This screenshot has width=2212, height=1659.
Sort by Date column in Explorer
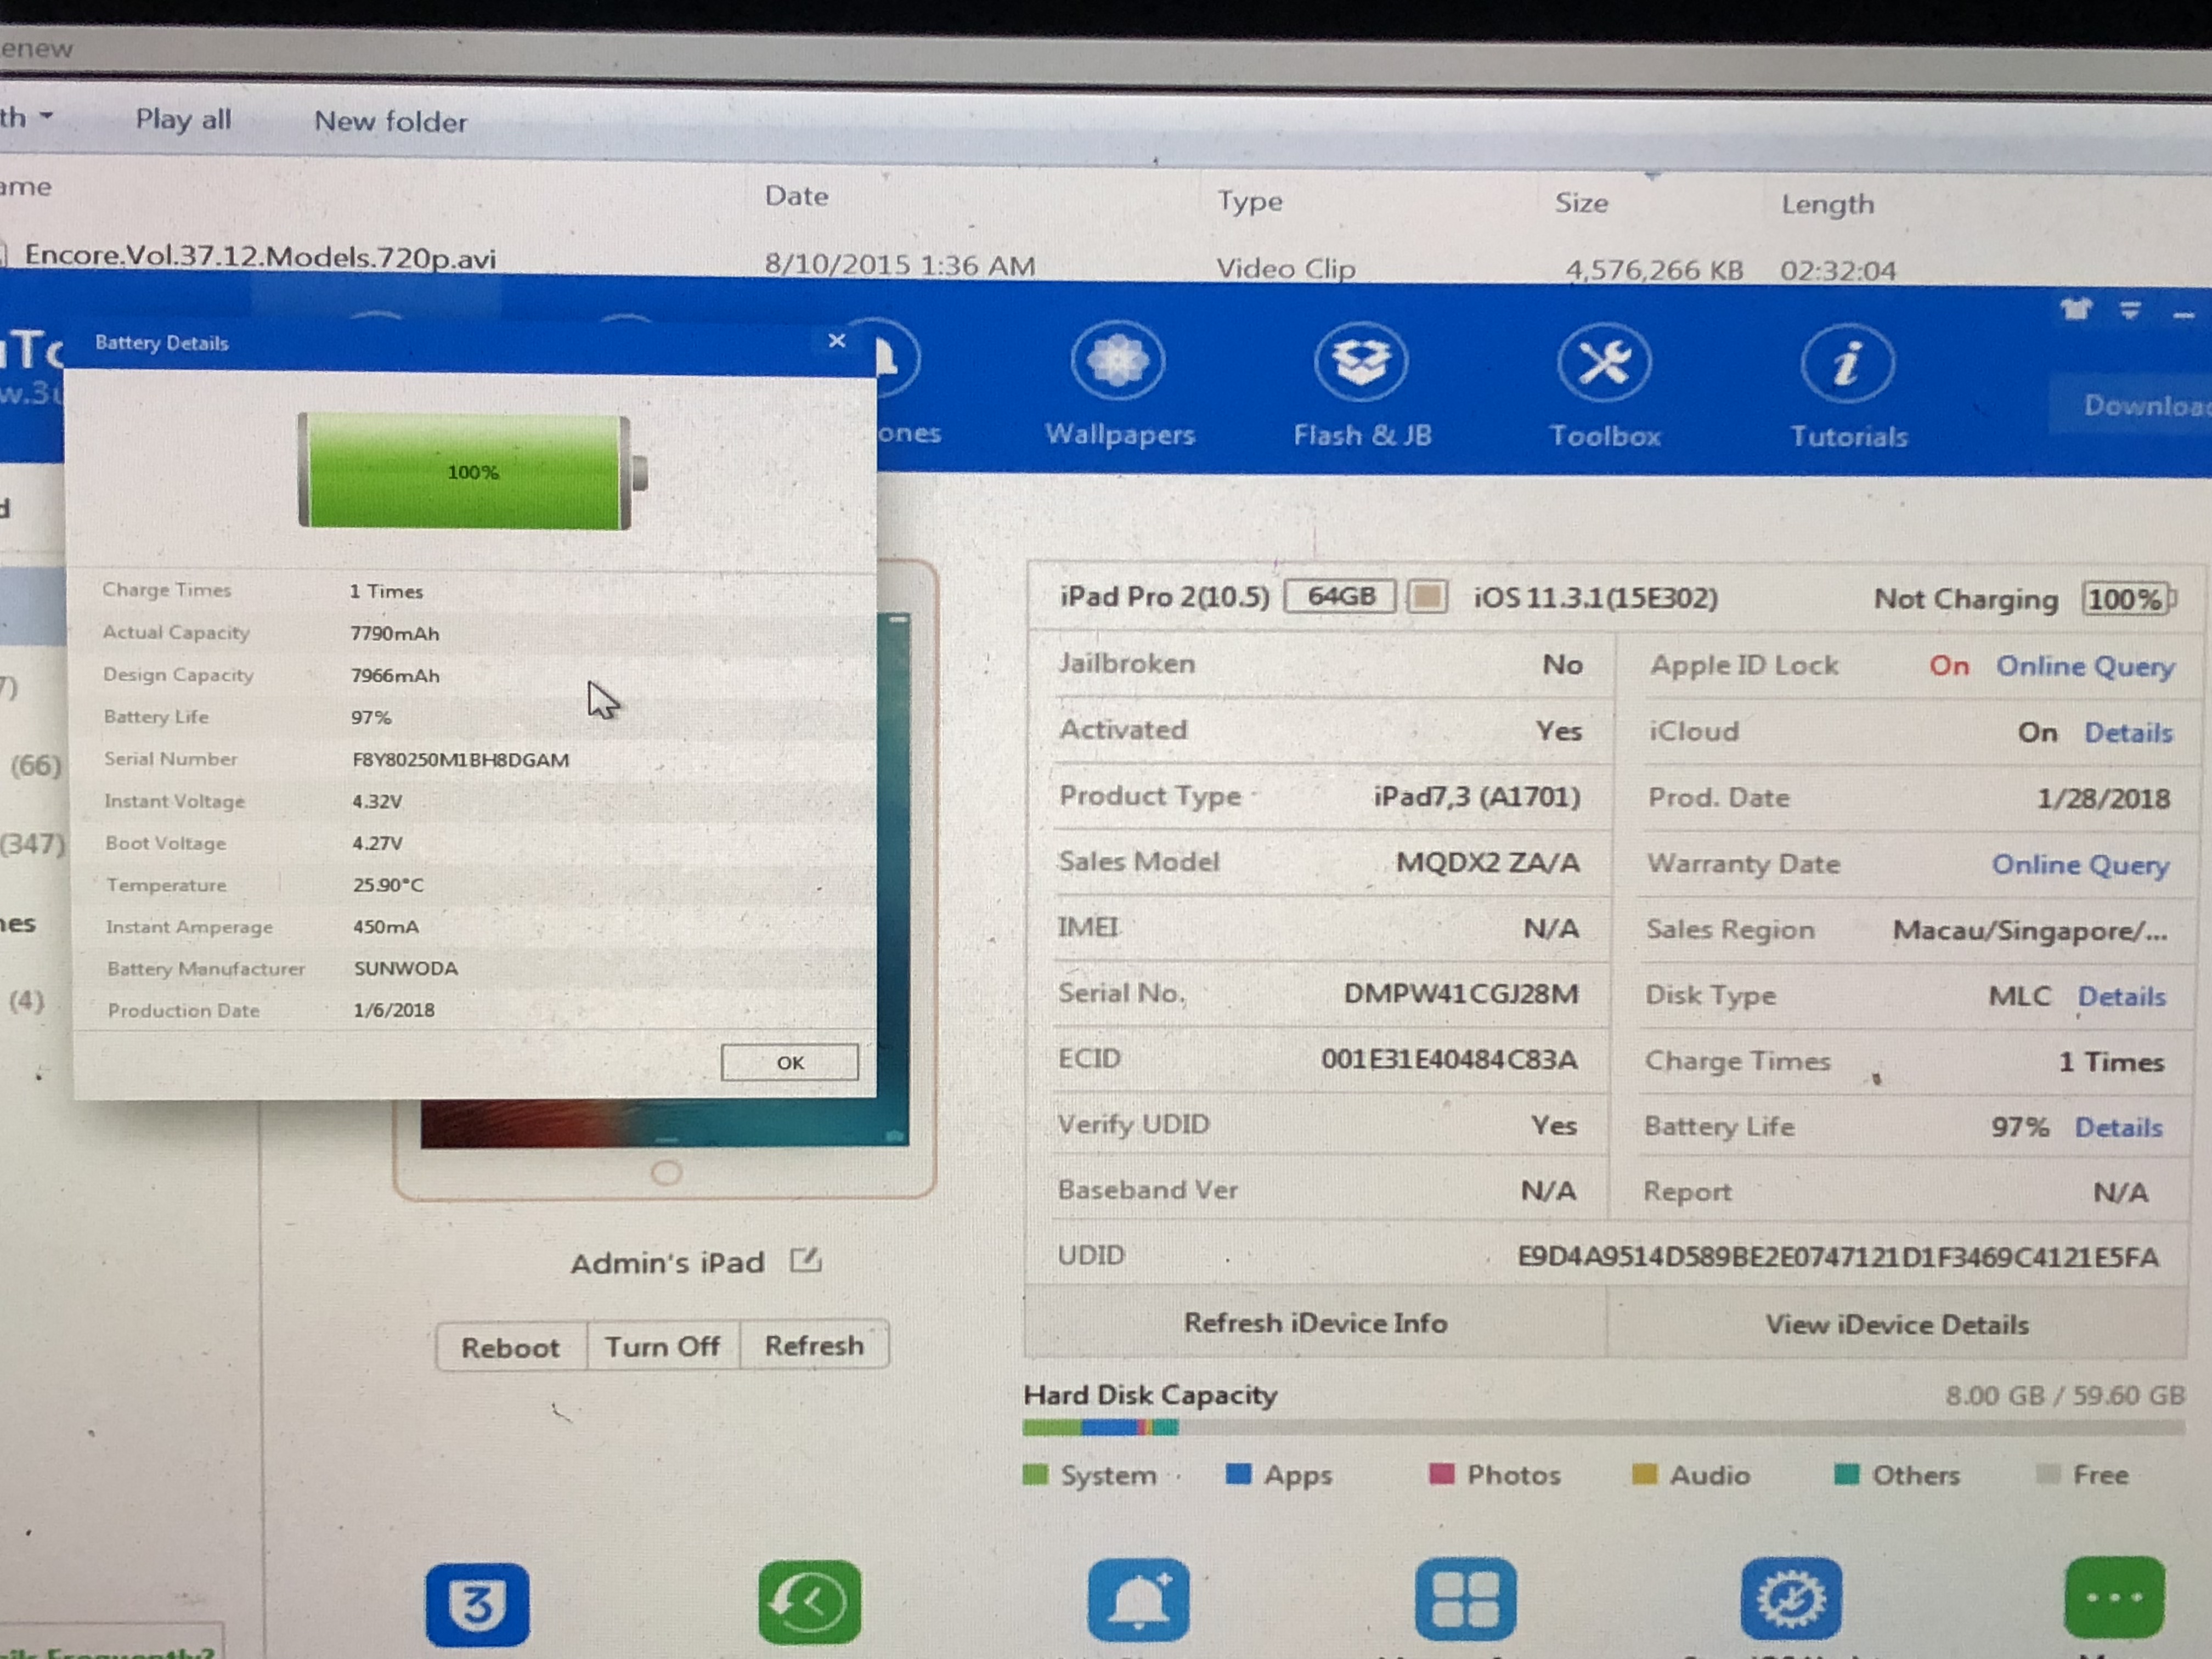point(796,195)
